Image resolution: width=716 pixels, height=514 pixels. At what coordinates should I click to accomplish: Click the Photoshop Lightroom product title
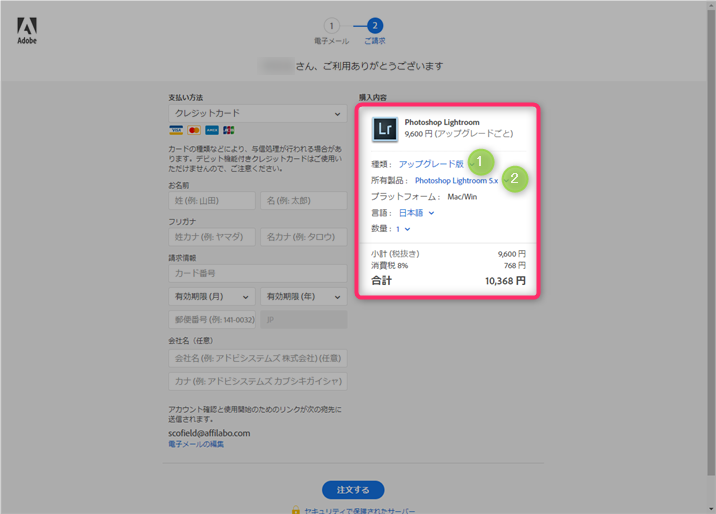tap(442, 122)
